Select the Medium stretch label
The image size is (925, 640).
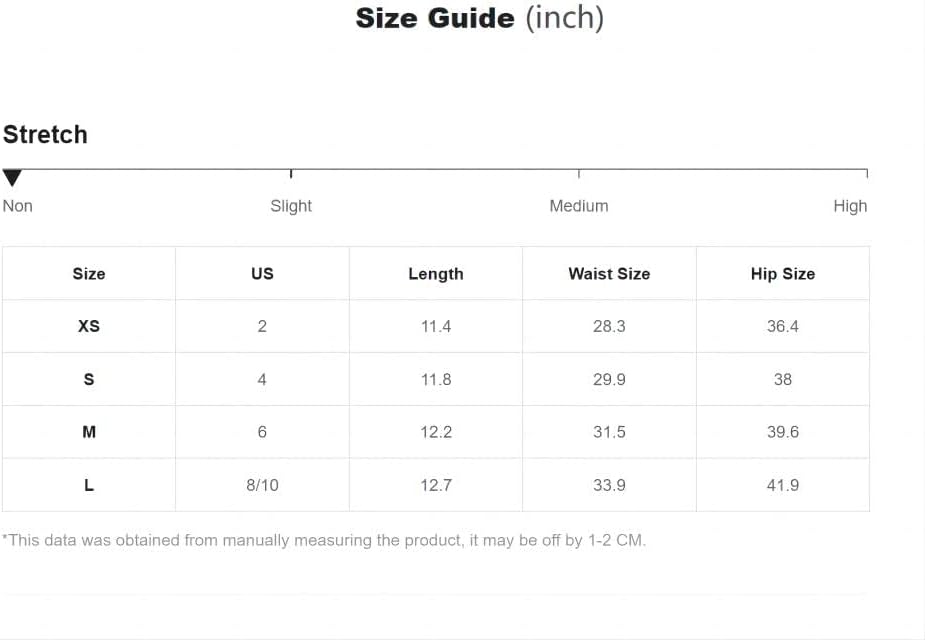tap(579, 206)
